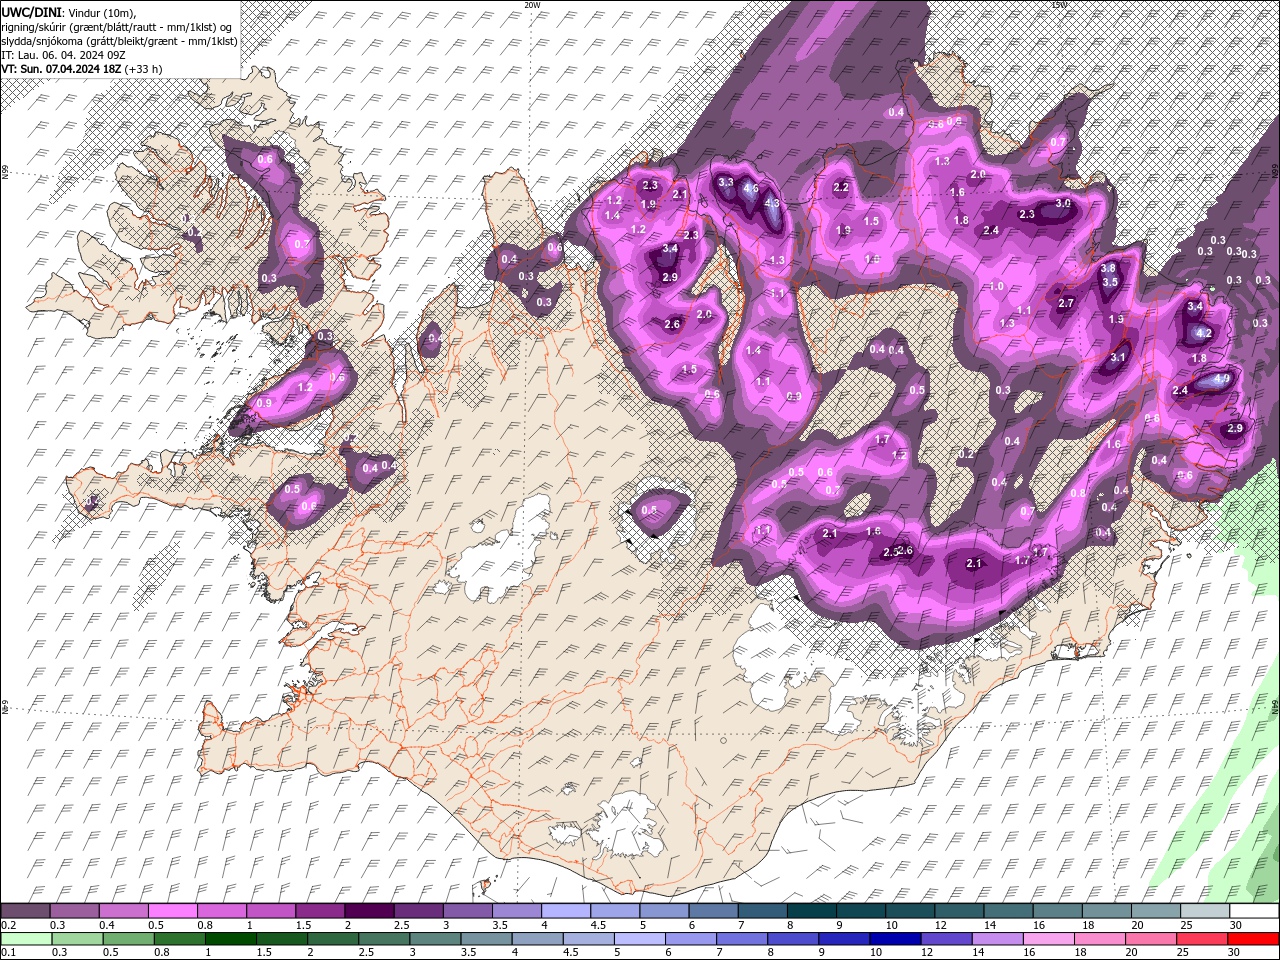Viewport: 1280px width, 960px height.
Task: Click the '0.2' label on the upper legend
Action: 8,925
